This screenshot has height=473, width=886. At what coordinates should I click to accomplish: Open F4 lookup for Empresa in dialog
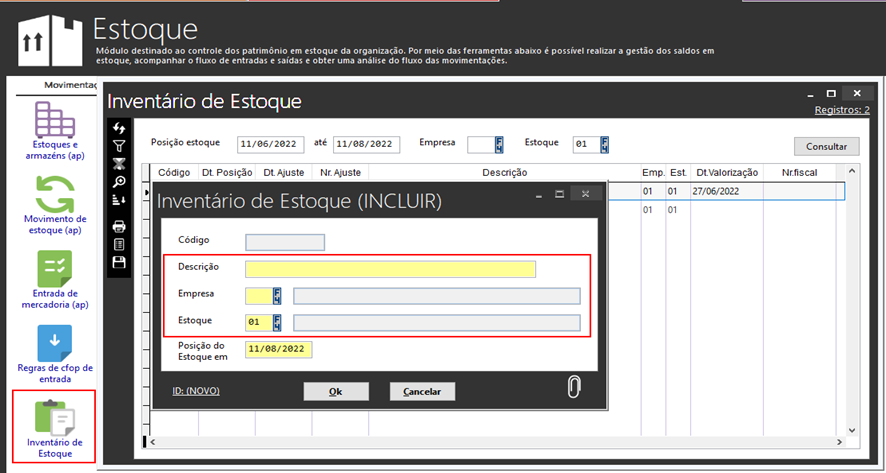pos(277,295)
